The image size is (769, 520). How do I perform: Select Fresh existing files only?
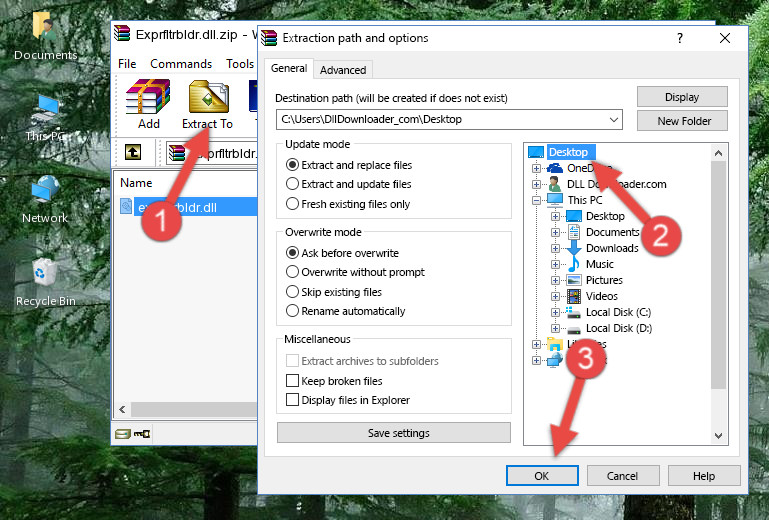pos(292,204)
